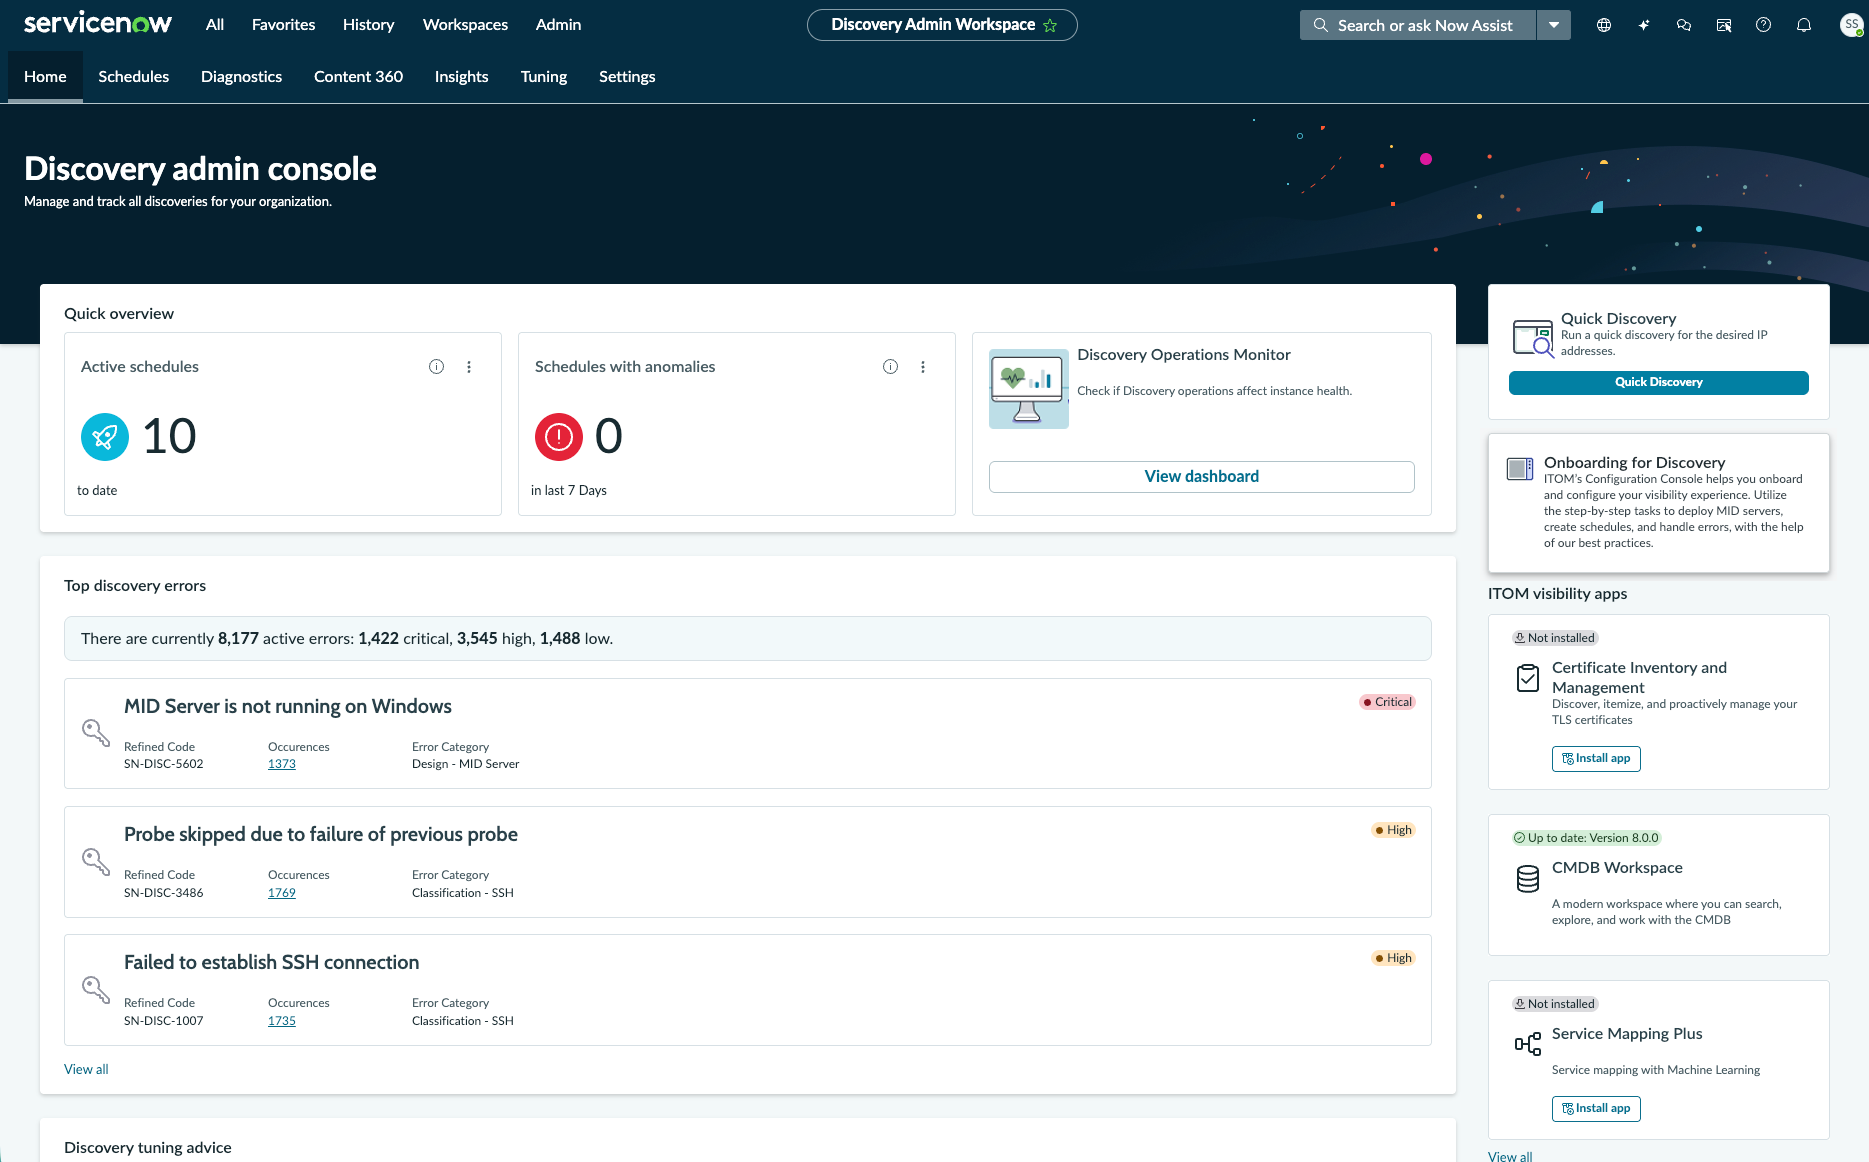
Task: Switch to the Tuning tab
Action: pos(544,77)
